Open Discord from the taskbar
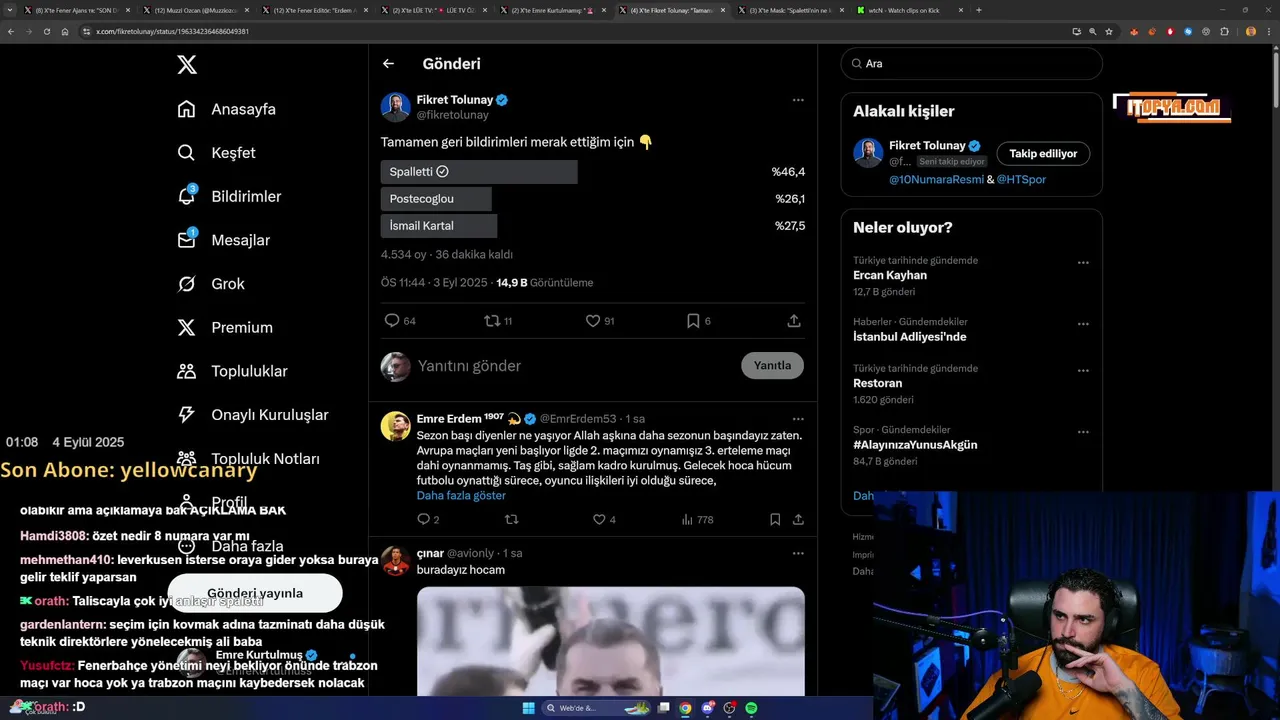 pos(707,708)
